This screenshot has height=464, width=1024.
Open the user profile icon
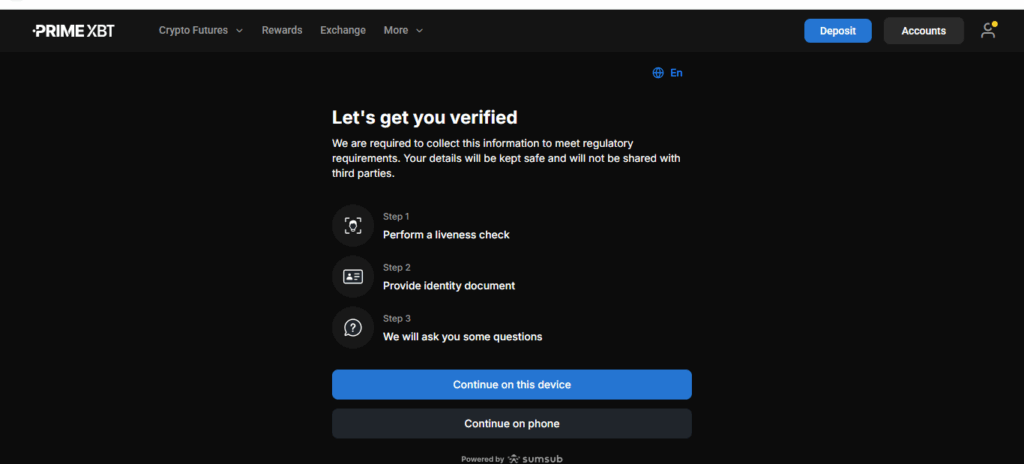coord(988,30)
